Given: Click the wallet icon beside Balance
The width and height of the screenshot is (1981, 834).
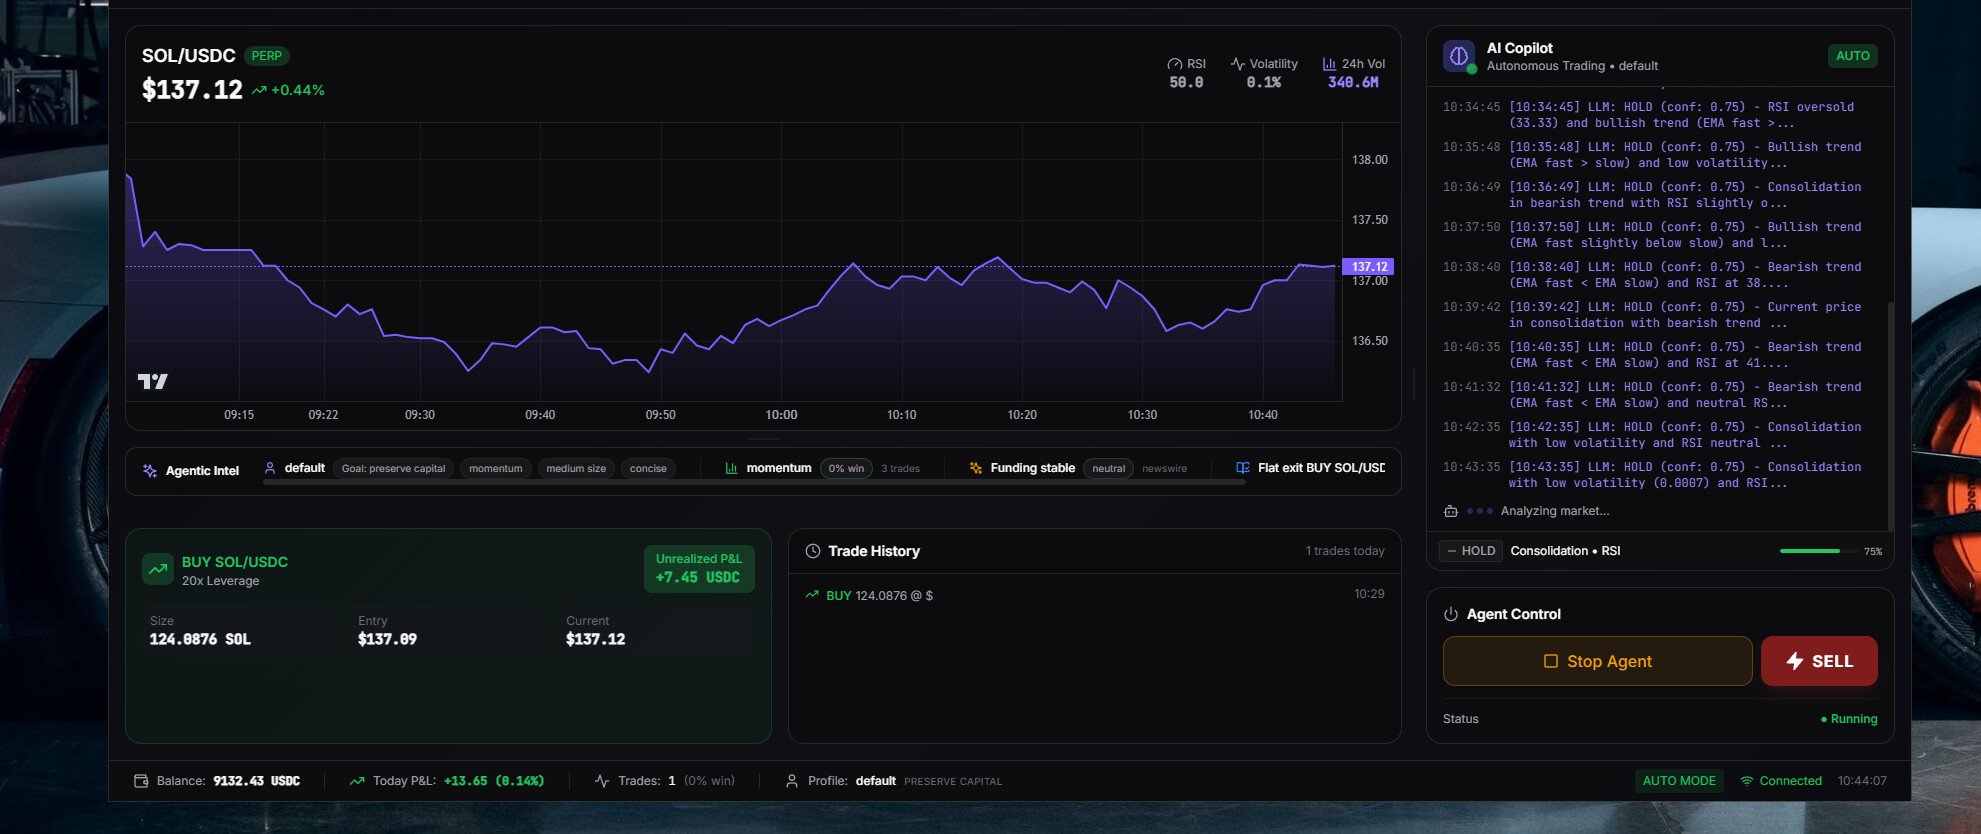Looking at the screenshot, I should pyautogui.click(x=141, y=781).
